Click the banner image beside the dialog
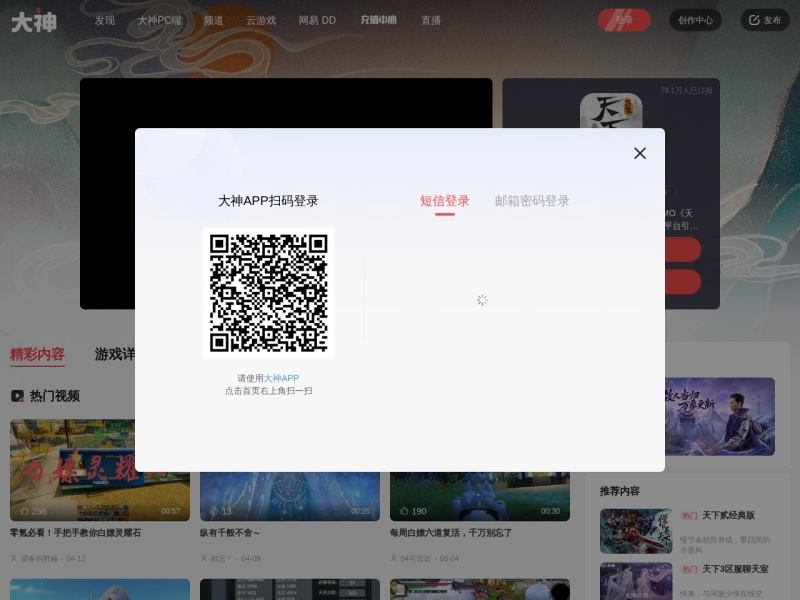The height and width of the screenshot is (600, 800). coord(720,416)
